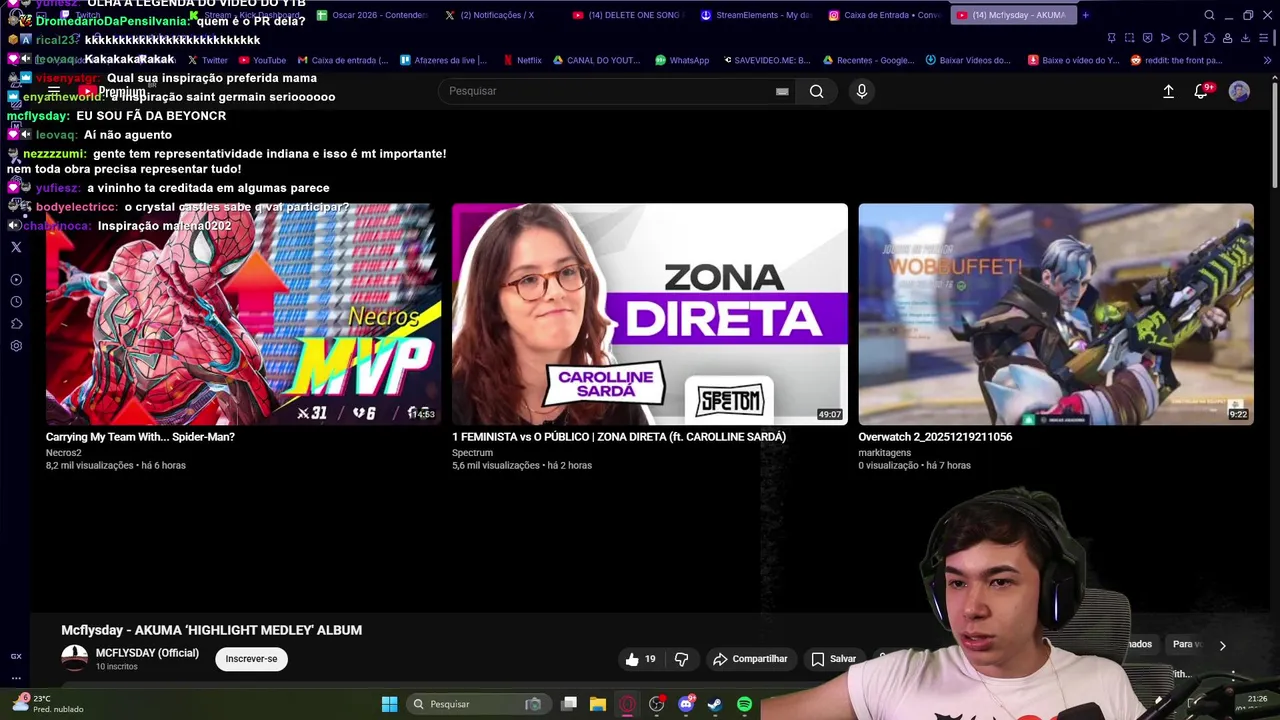Open Spotify from the taskbar
Viewport: 1280px width, 720px height.
click(744, 704)
